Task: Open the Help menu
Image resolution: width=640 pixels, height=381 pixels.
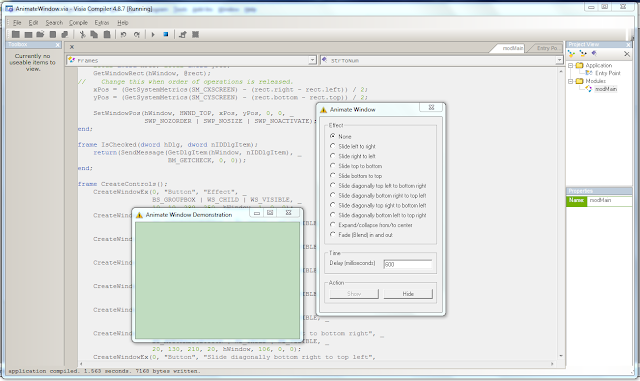Action: (123, 22)
